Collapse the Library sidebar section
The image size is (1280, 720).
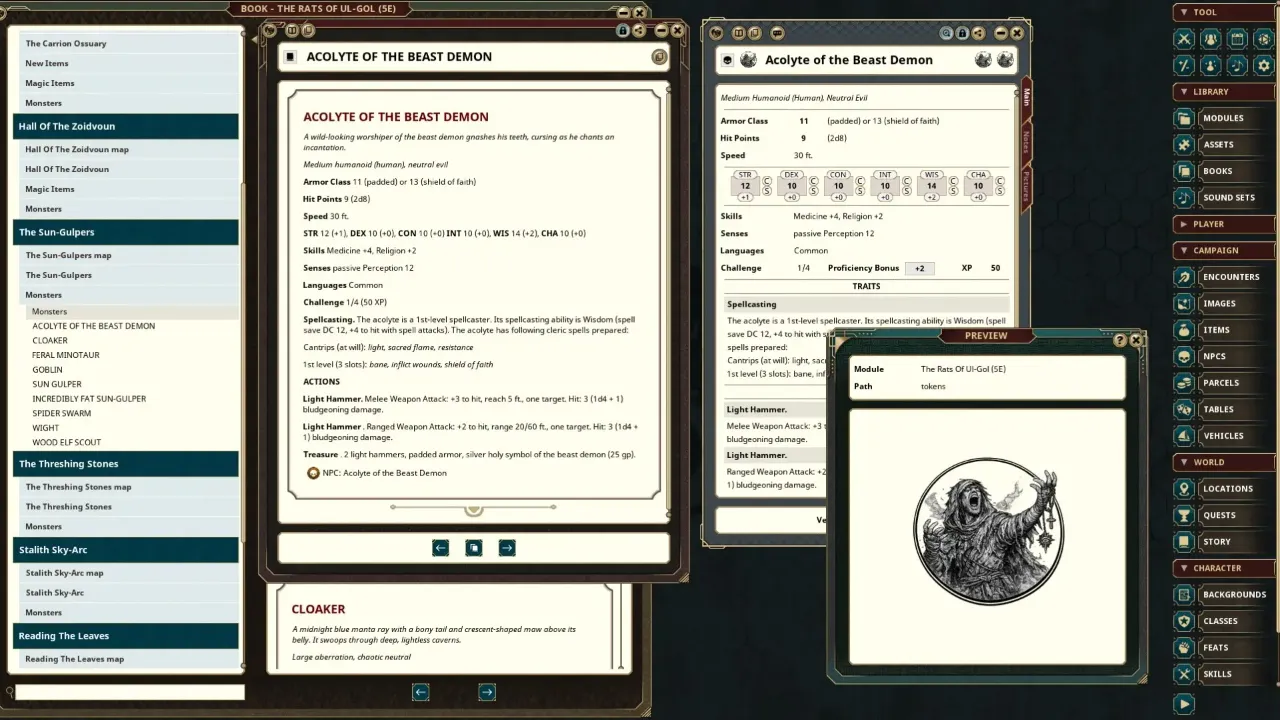1224,91
